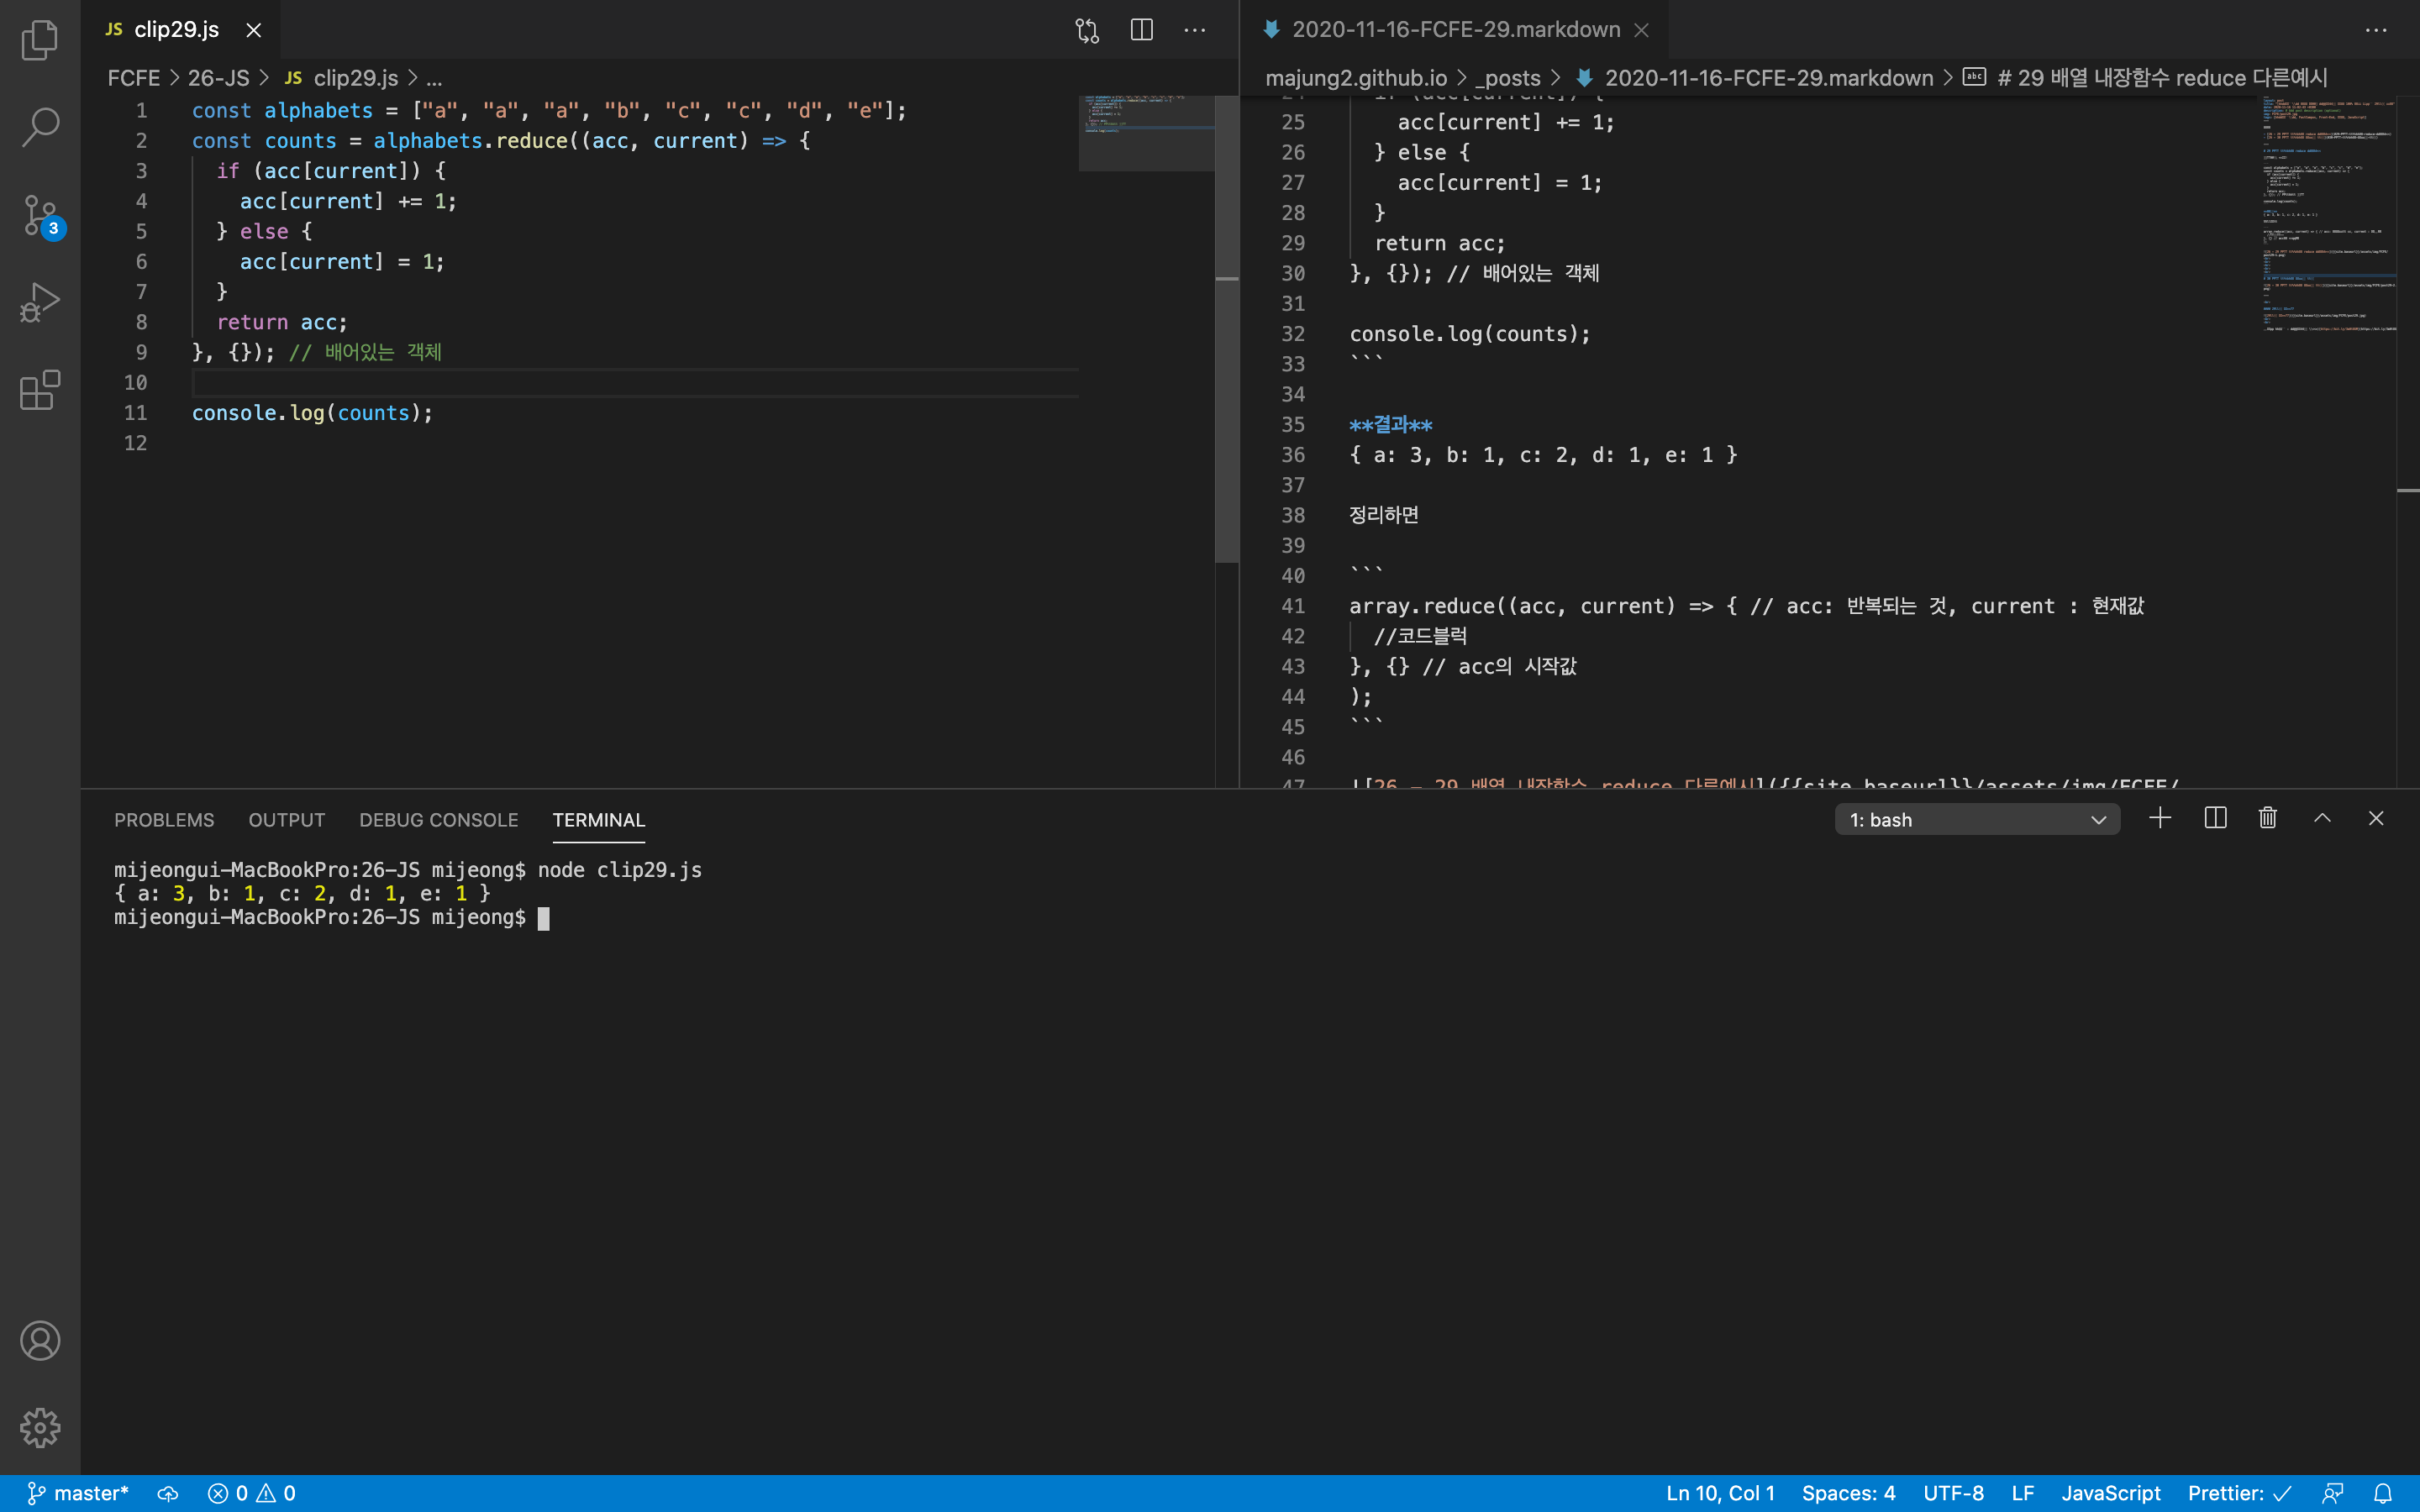2420x1512 pixels.
Task: Click the terminal command 'node clip29.js'
Action: point(620,870)
